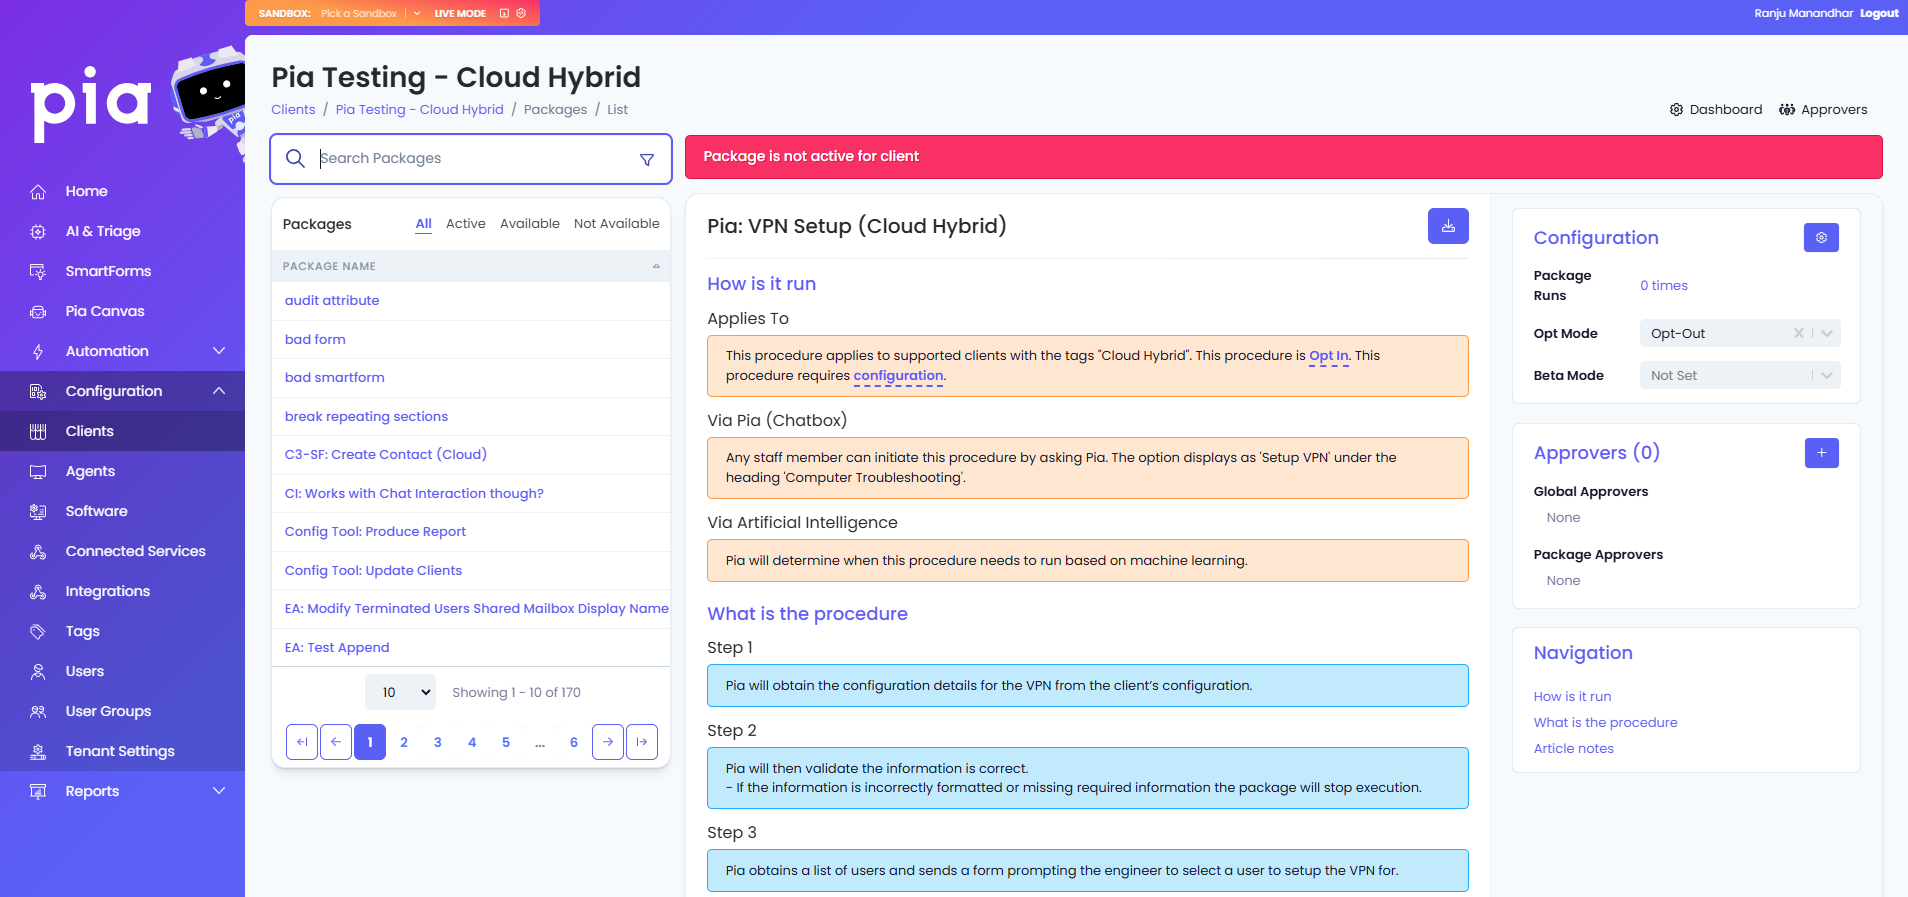Download the VPN Setup package
The height and width of the screenshot is (897, 1908).
(1448, 226)
